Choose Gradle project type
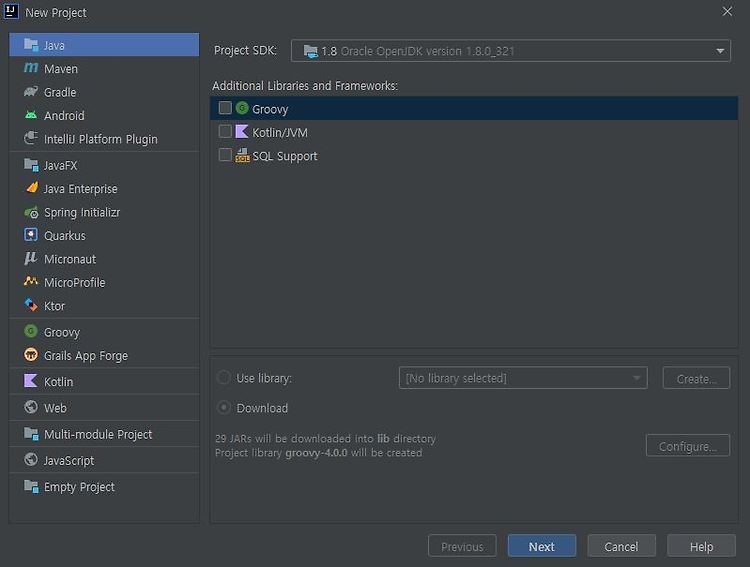This screenshot has width=750, height=567. pos(104,92)
